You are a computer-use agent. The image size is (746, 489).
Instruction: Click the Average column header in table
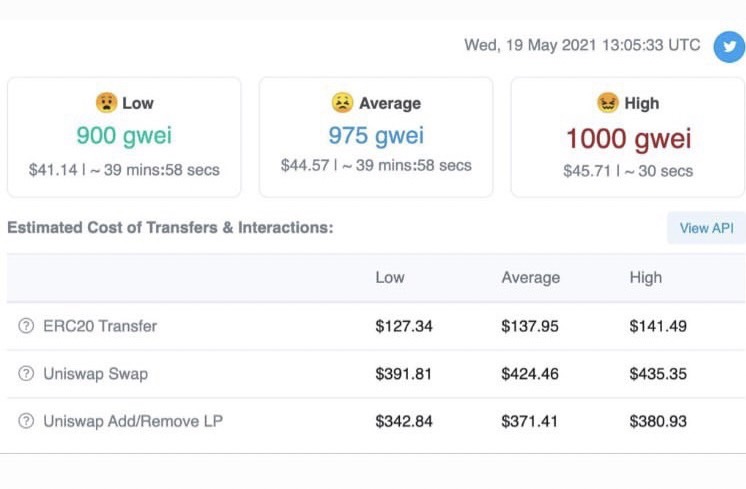click(530, 277)
